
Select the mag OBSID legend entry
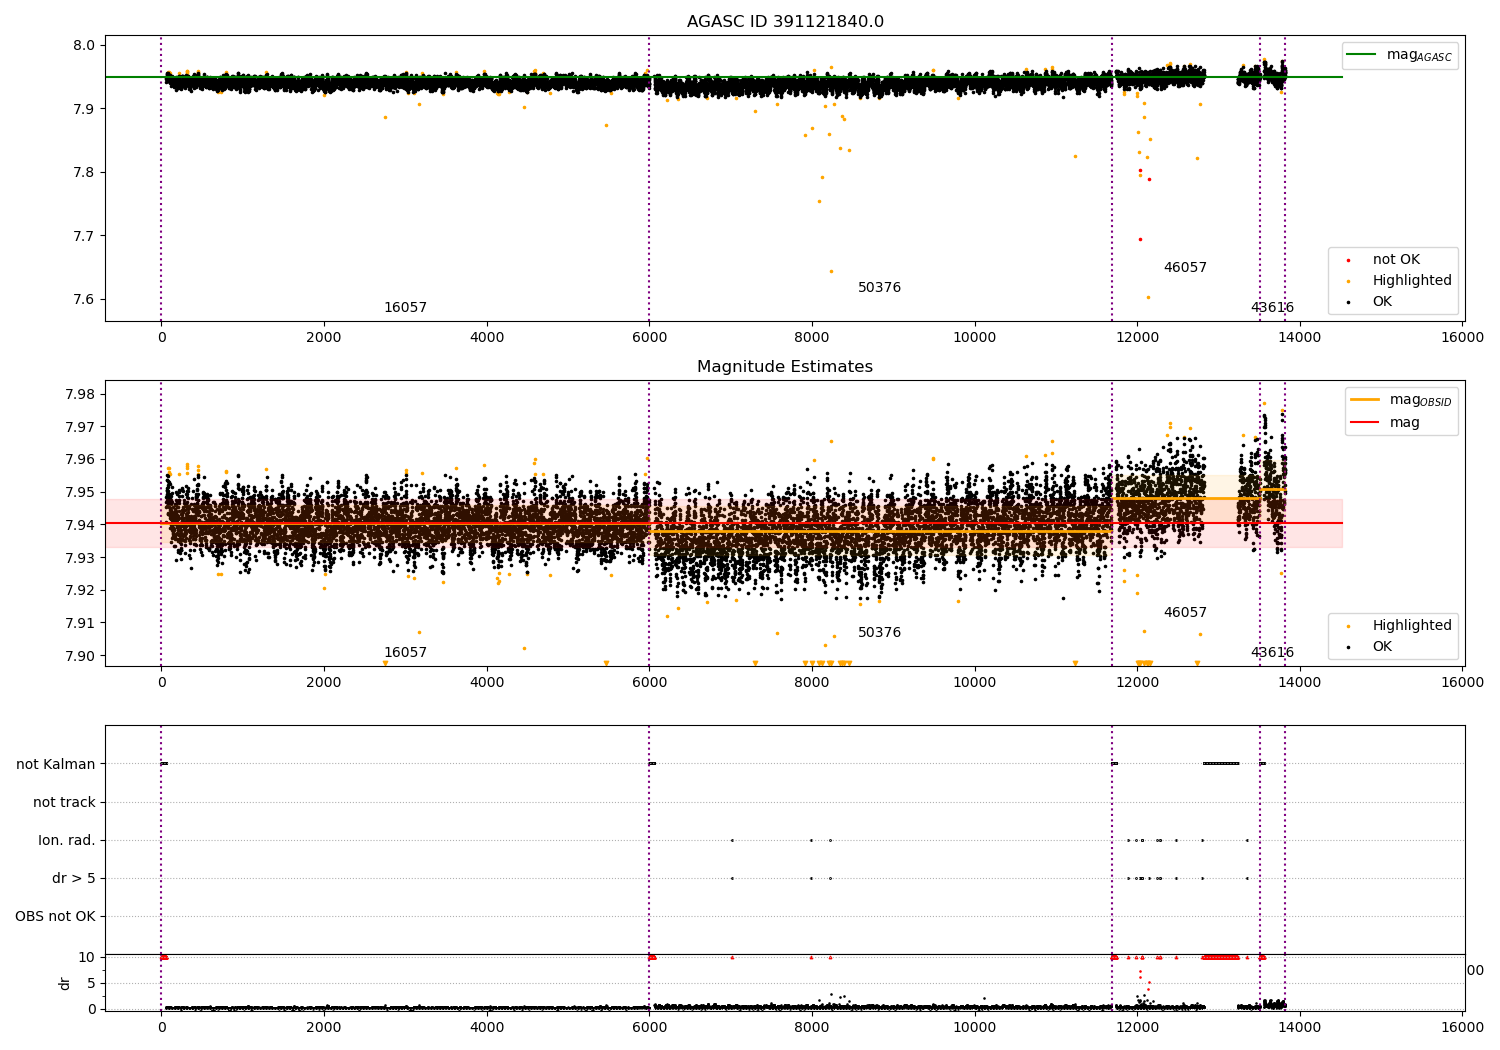coord(1401,400)
